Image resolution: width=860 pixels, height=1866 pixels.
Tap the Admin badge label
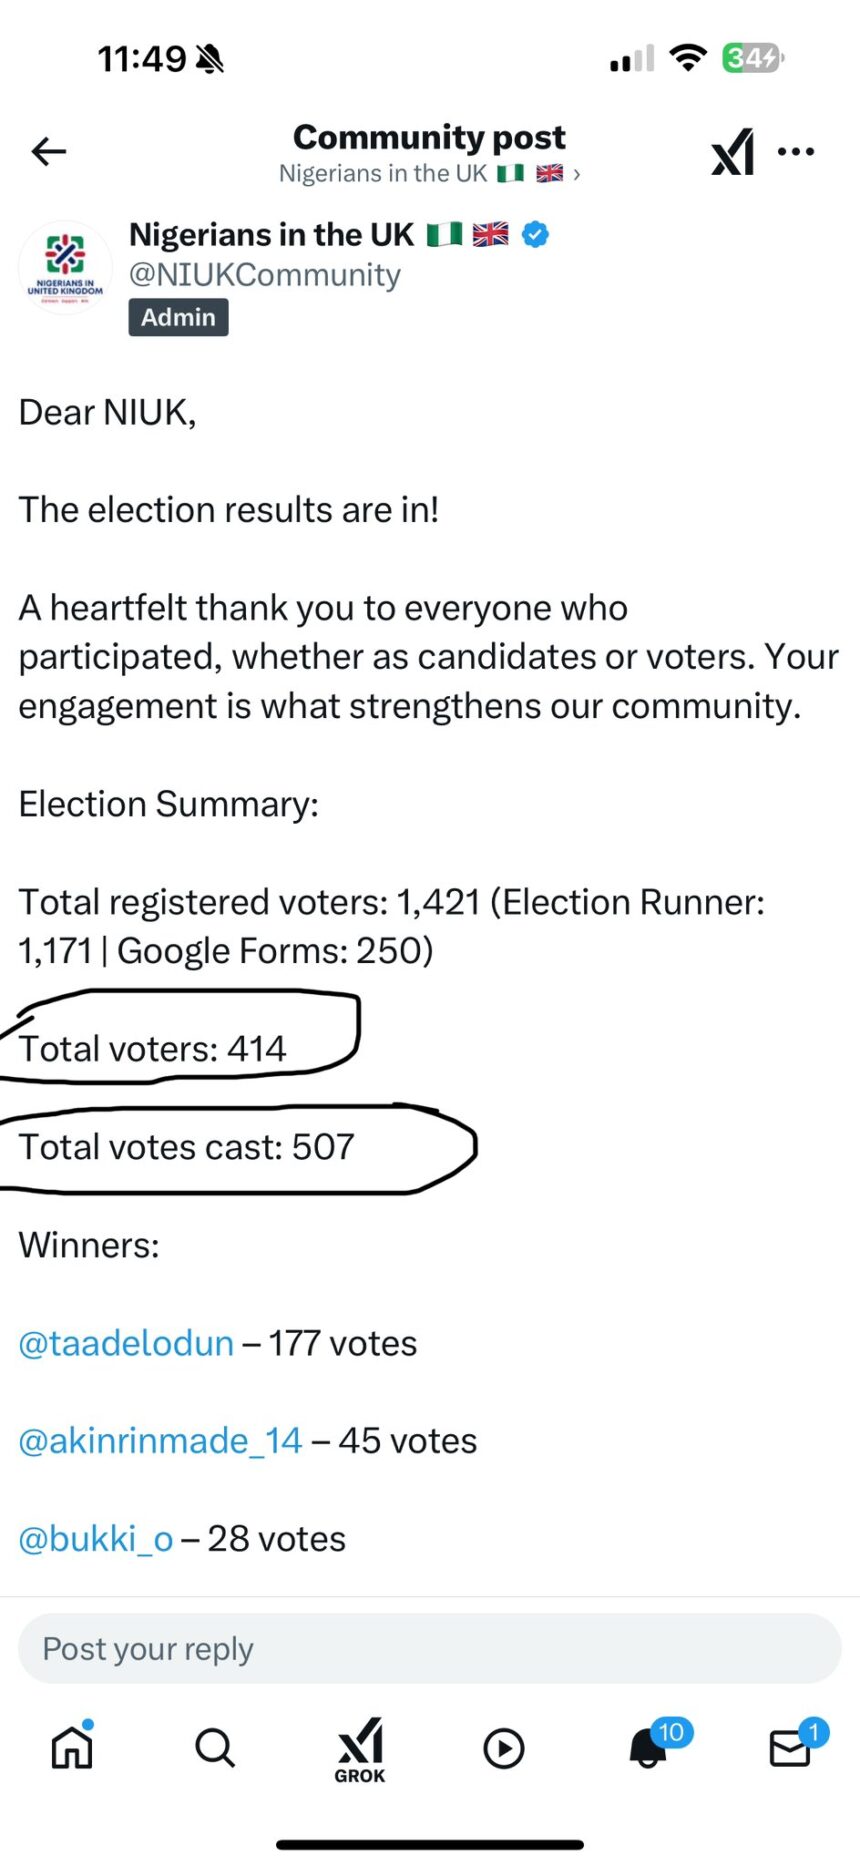(178, 317)
